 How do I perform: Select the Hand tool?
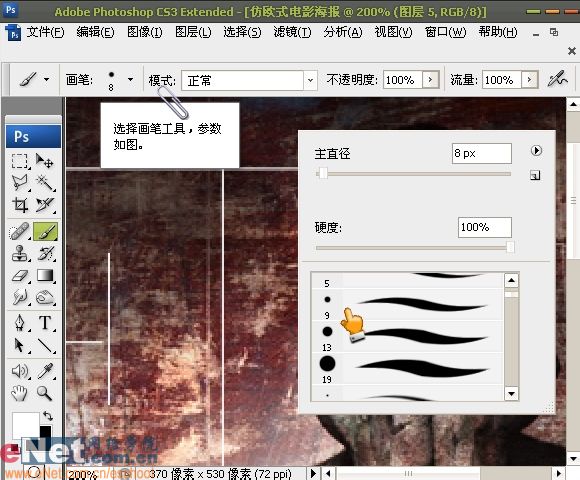click(x=20, y=393)
